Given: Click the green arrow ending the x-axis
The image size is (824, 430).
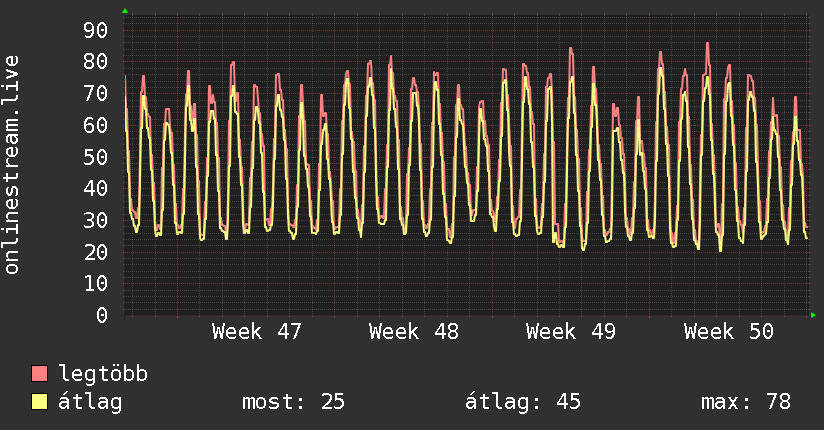Looking at the screenshot, I should [x=813, y=315].
